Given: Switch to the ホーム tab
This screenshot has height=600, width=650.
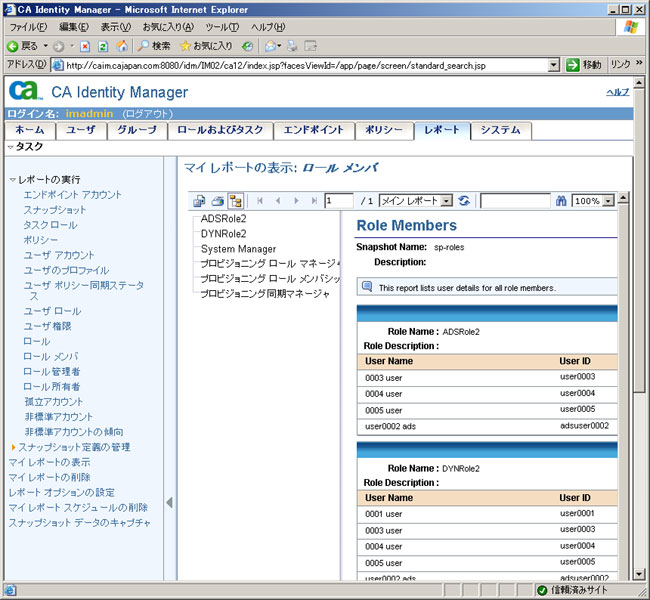Looking at the screenshot, I should (29, 130).
